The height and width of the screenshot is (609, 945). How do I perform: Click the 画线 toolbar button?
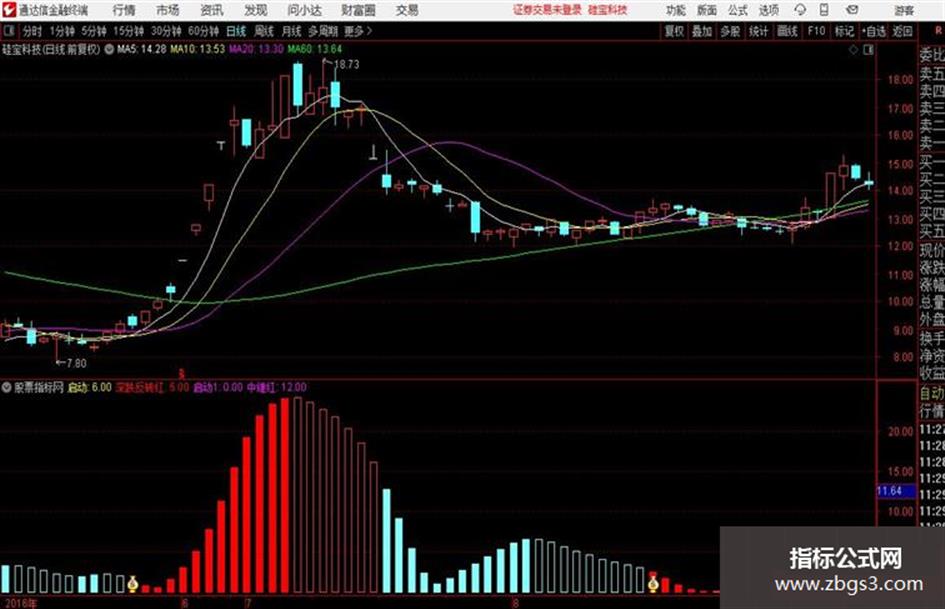[x=787, y=31]
